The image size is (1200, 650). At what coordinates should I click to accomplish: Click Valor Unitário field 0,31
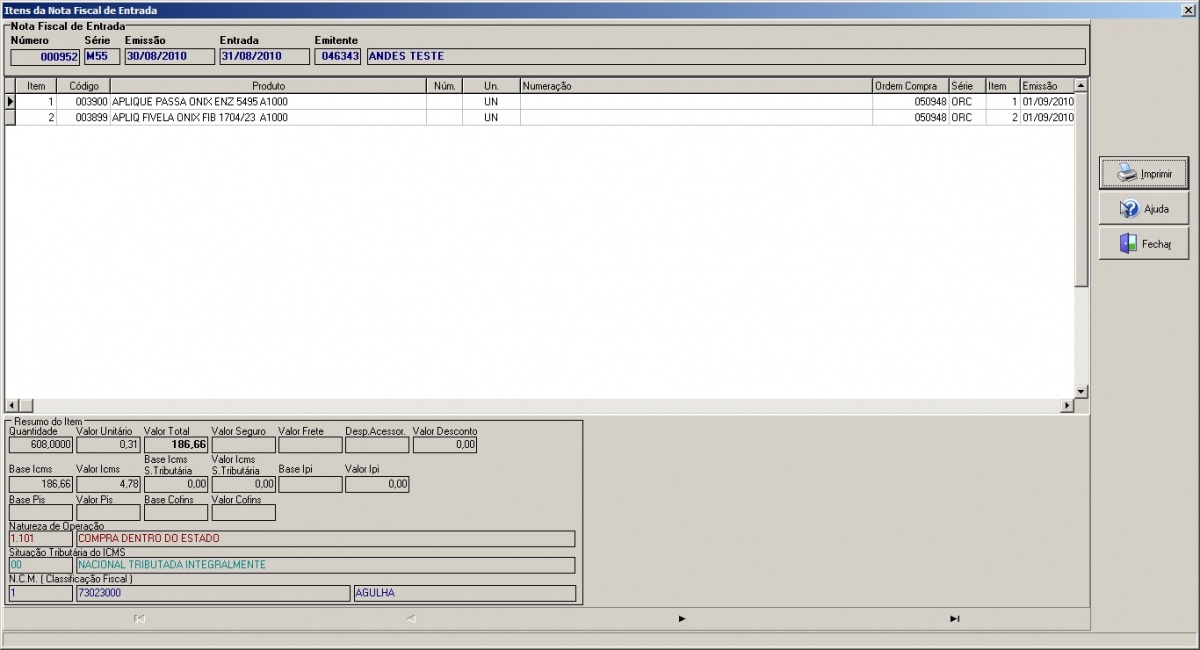point(108,445)
